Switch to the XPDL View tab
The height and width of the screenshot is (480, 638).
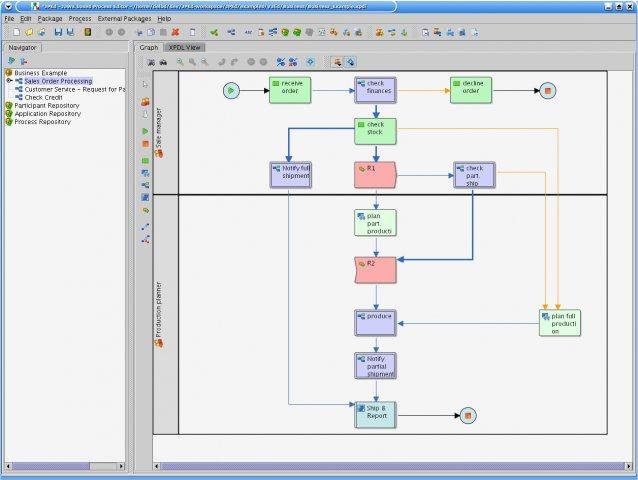tap(183, 47)
